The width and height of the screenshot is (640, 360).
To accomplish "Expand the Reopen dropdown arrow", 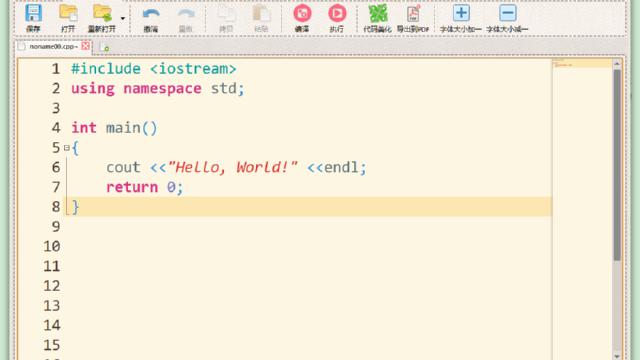I will coord(122,18).
